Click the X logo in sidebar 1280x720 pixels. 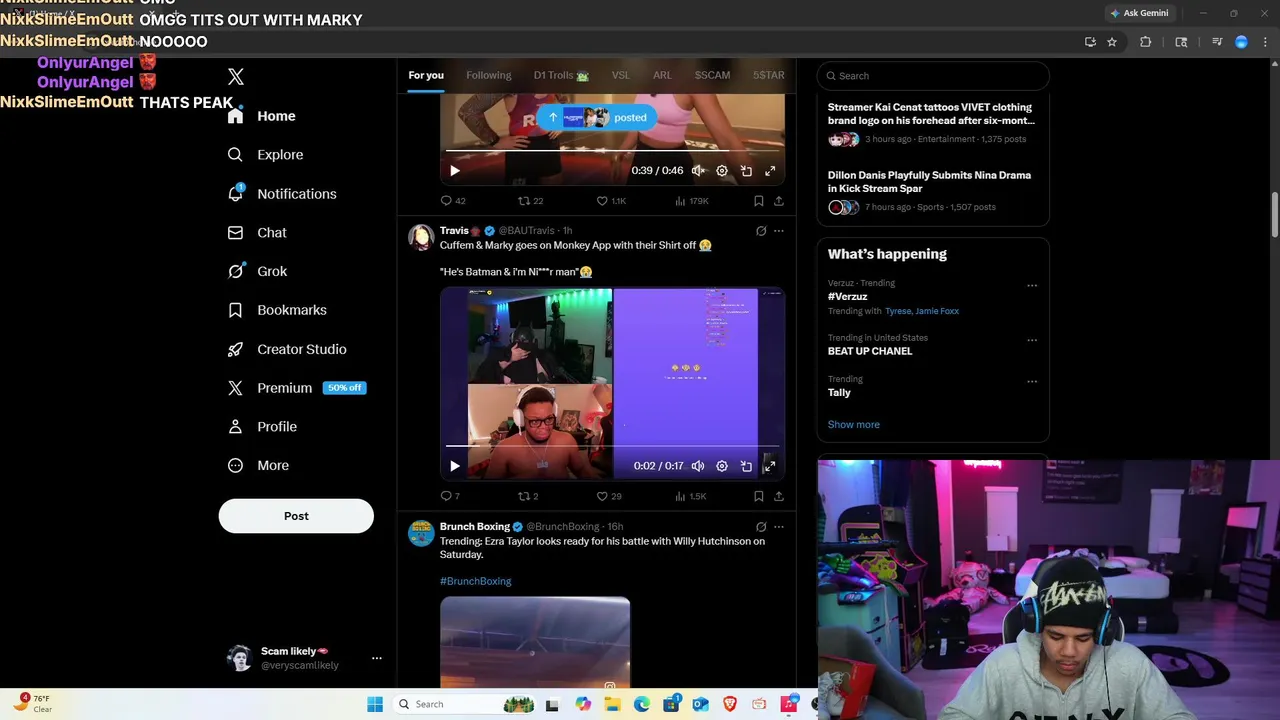(236, 77)
